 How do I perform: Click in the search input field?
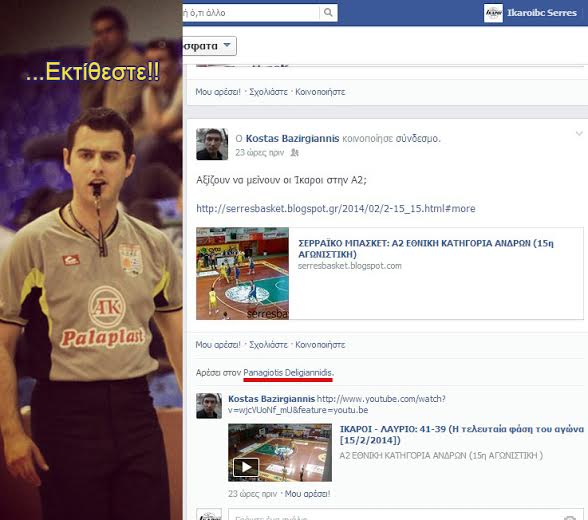coord(250,13)
